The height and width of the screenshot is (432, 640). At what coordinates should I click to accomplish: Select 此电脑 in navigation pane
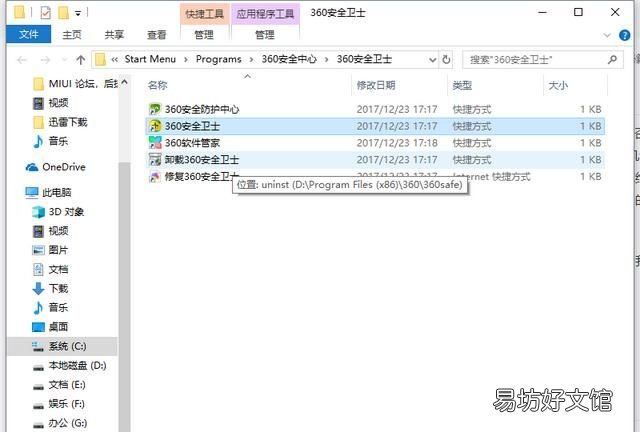48,192
